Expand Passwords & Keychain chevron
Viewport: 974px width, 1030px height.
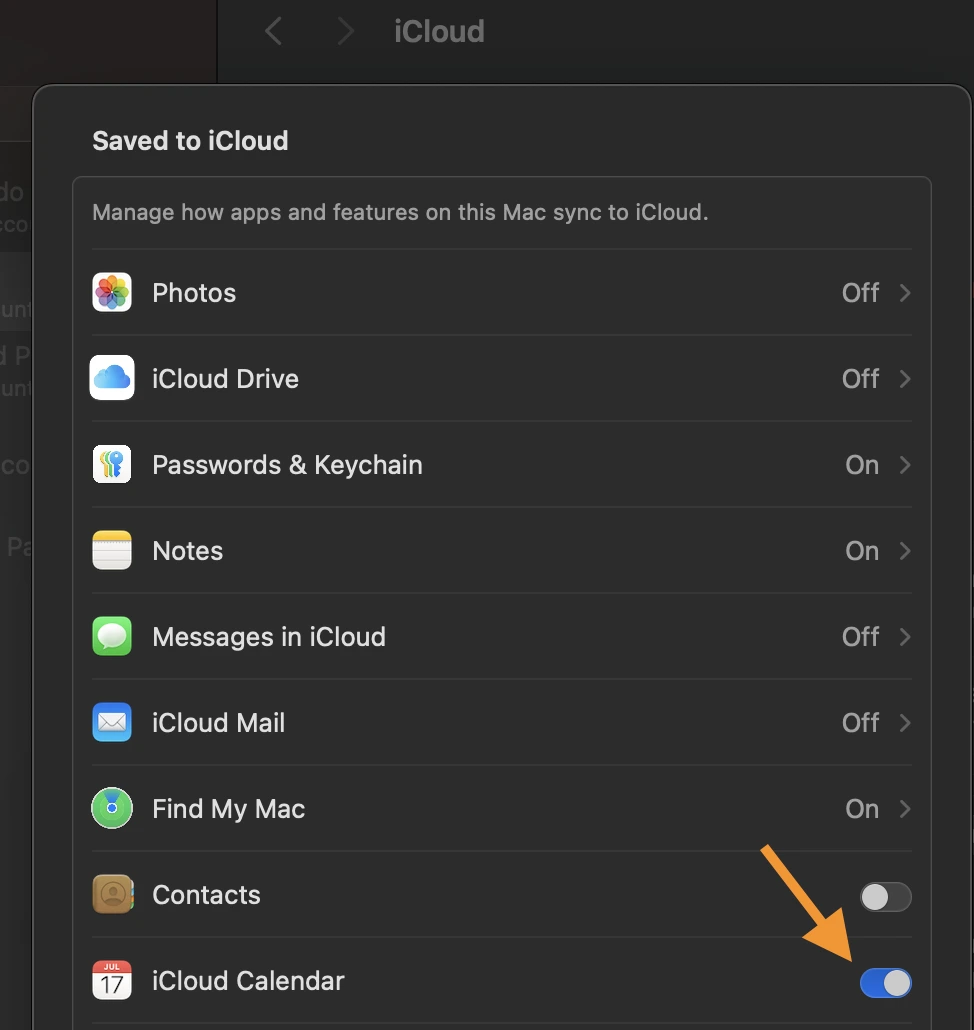click(904, 464)
